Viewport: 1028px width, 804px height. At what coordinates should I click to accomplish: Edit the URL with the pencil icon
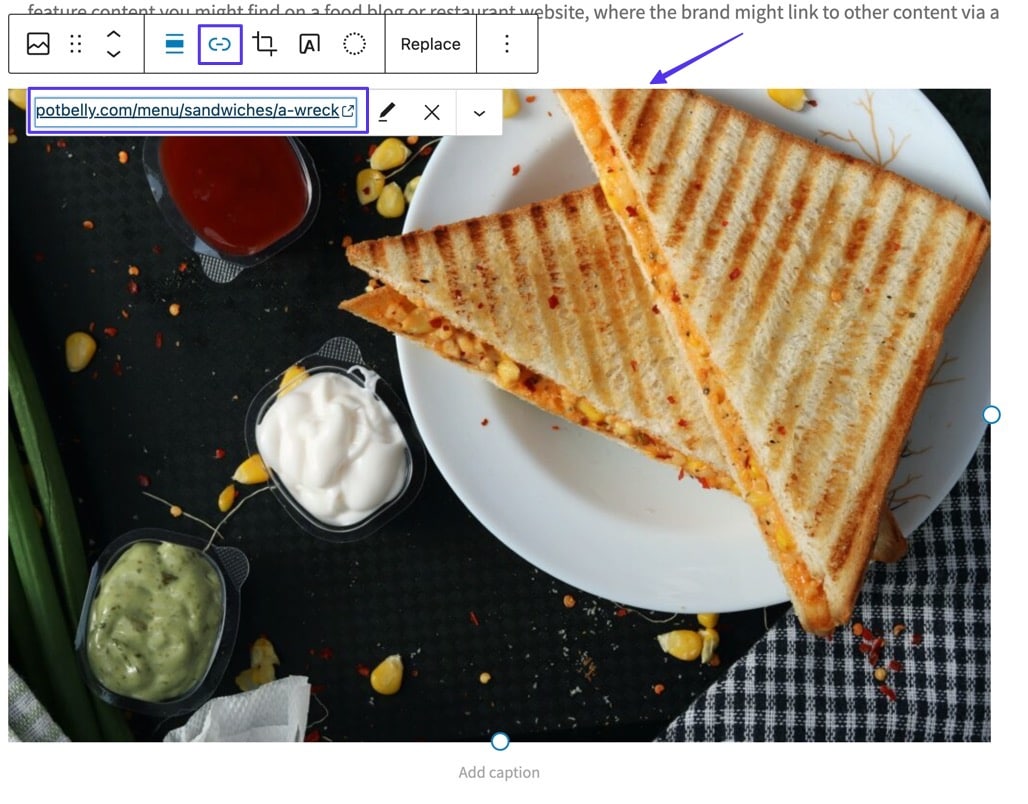point(387,112)
